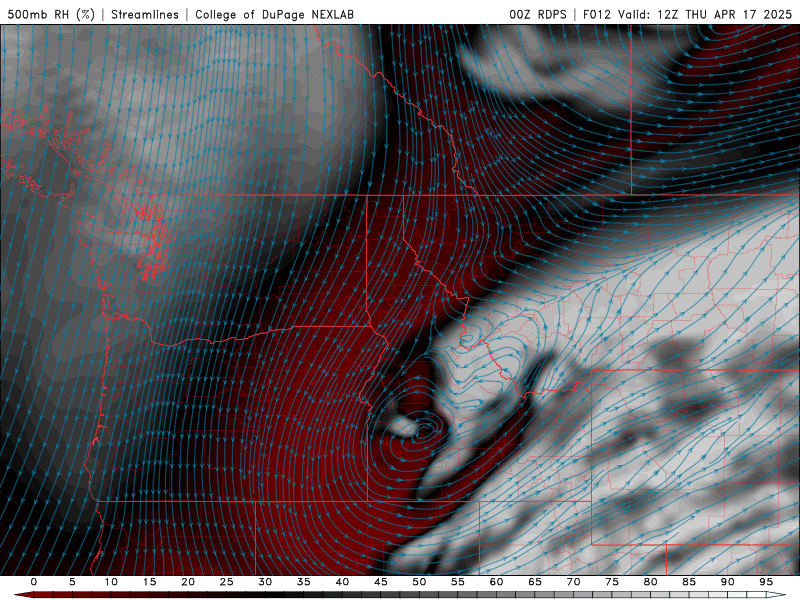The width and height of the screenshot is (800, 600).
Task: Click the '55' value on the color scale
Action: click(458, 582)
